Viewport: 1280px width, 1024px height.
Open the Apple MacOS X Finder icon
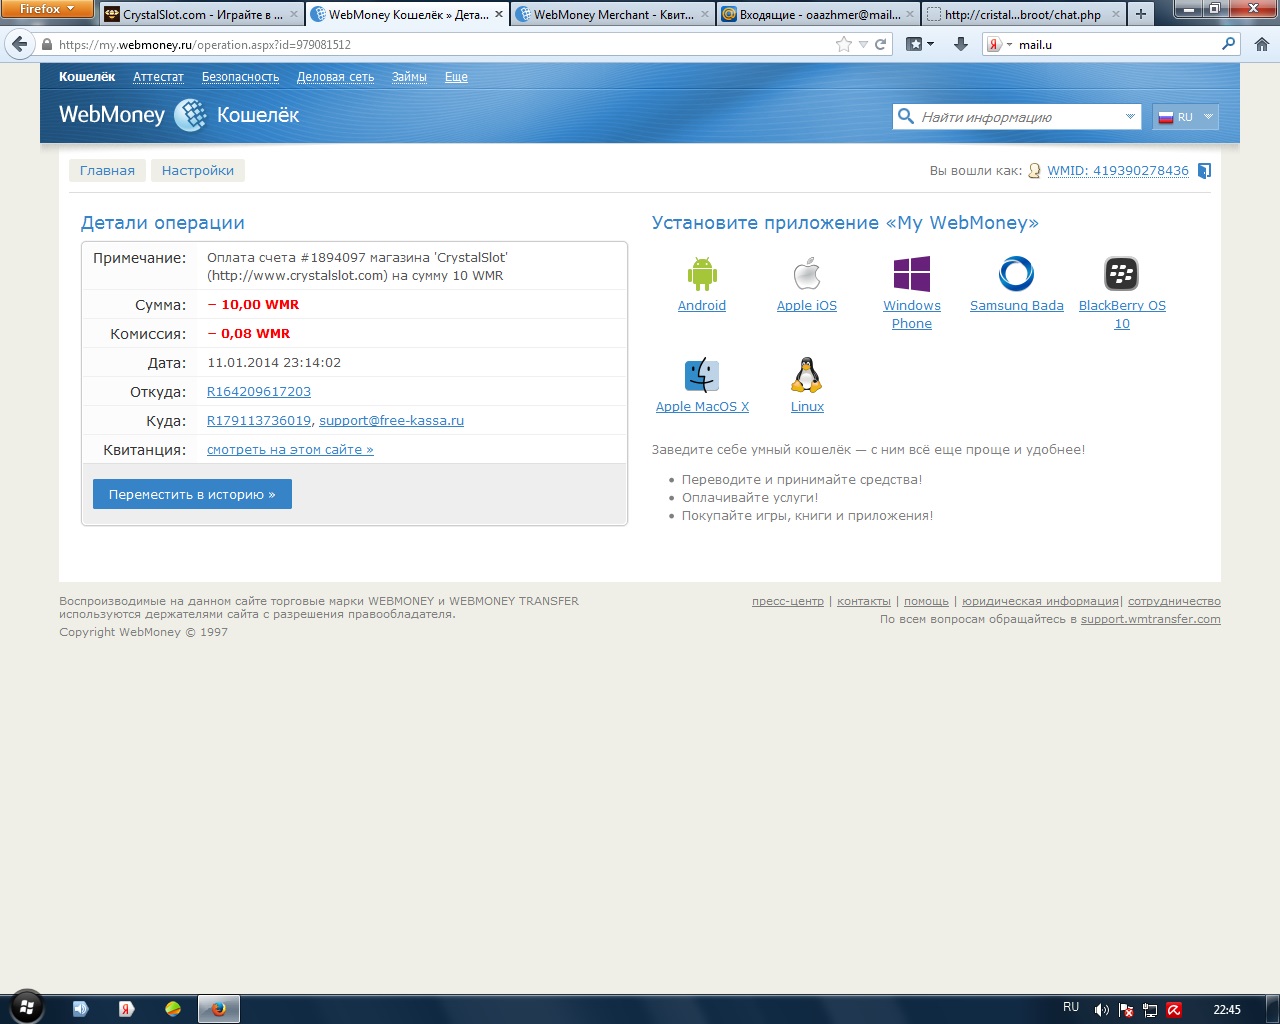pos(702,375)
